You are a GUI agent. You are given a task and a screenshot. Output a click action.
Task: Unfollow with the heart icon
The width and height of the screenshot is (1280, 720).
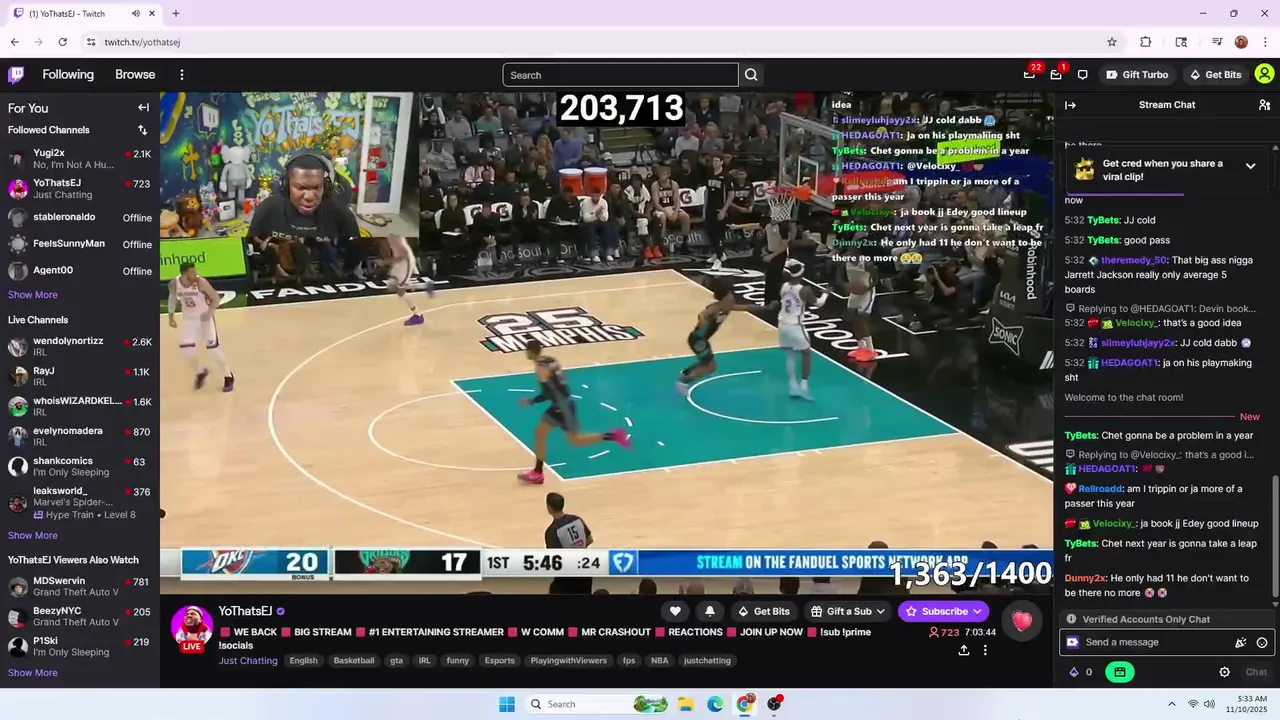pos(675,611)
